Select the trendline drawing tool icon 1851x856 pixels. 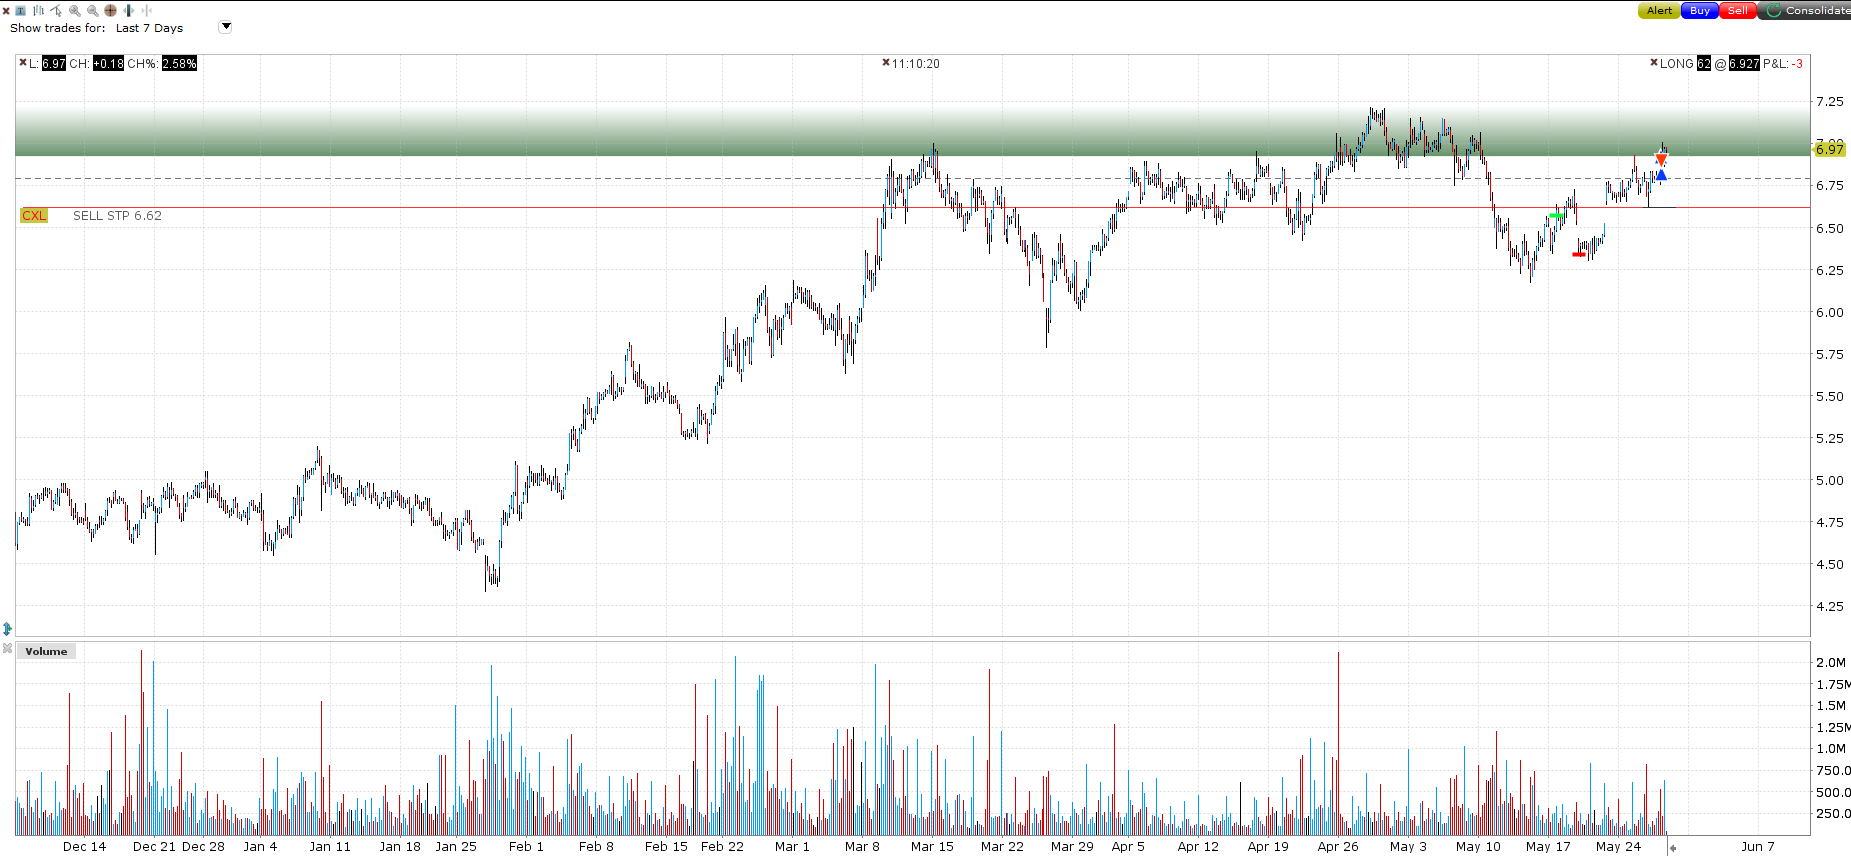(56, 10)
